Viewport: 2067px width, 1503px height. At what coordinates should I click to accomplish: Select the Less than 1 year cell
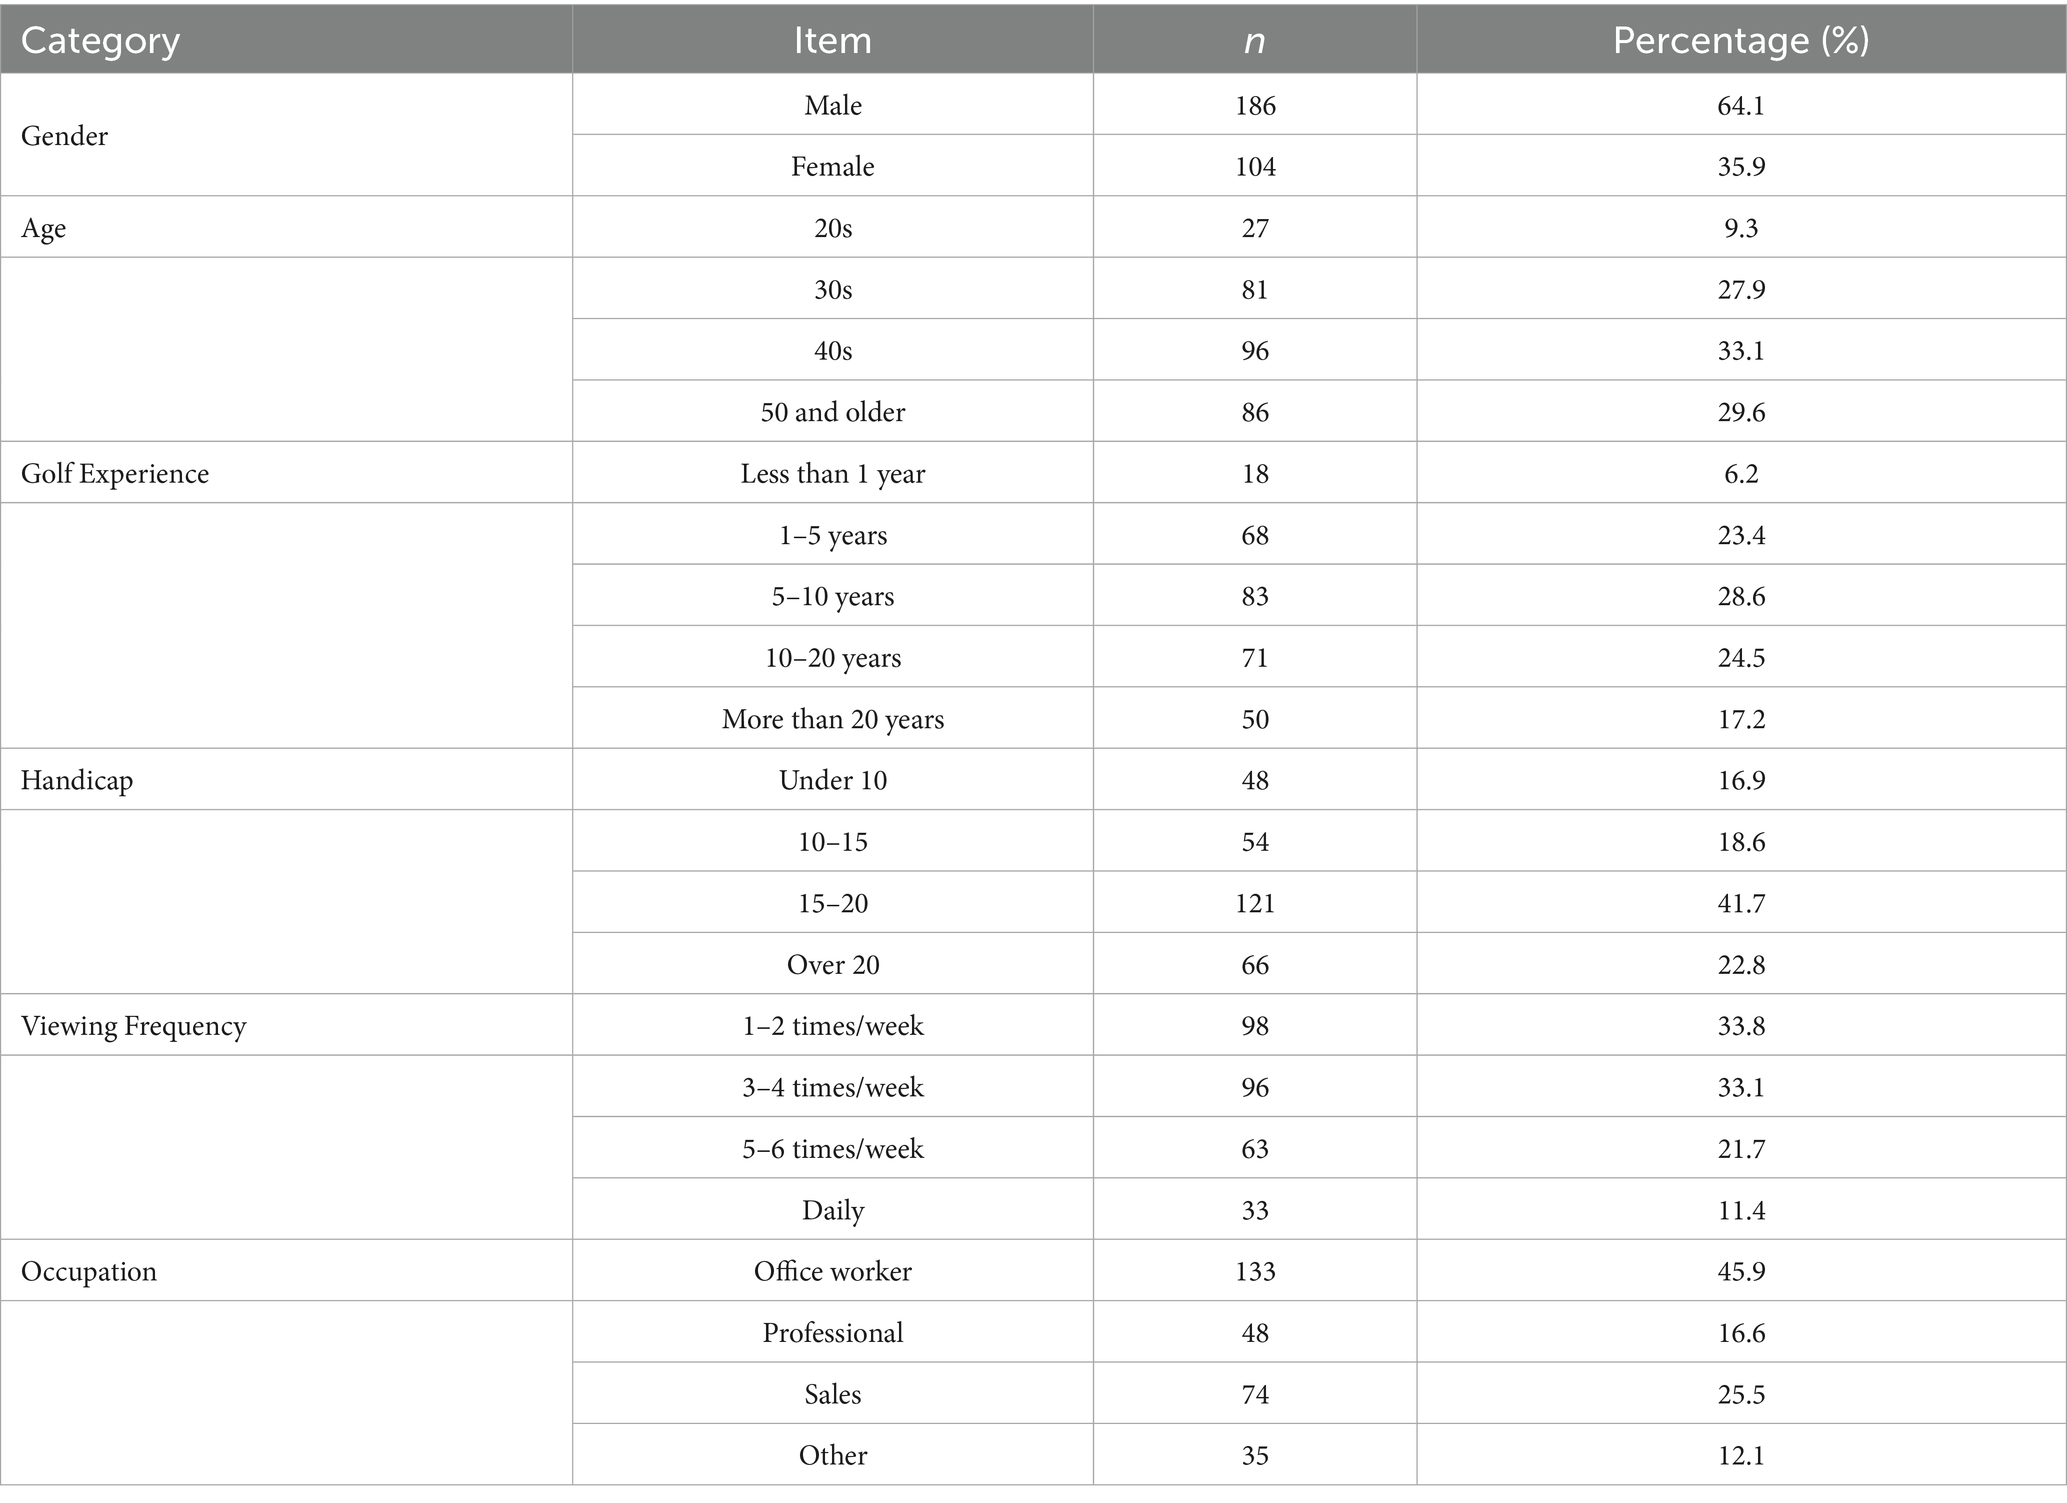coord(832,473)
